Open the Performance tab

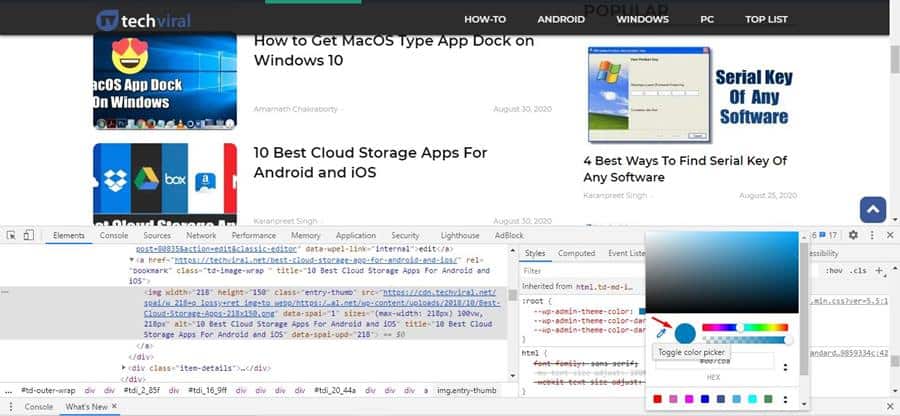coord(254,235)
